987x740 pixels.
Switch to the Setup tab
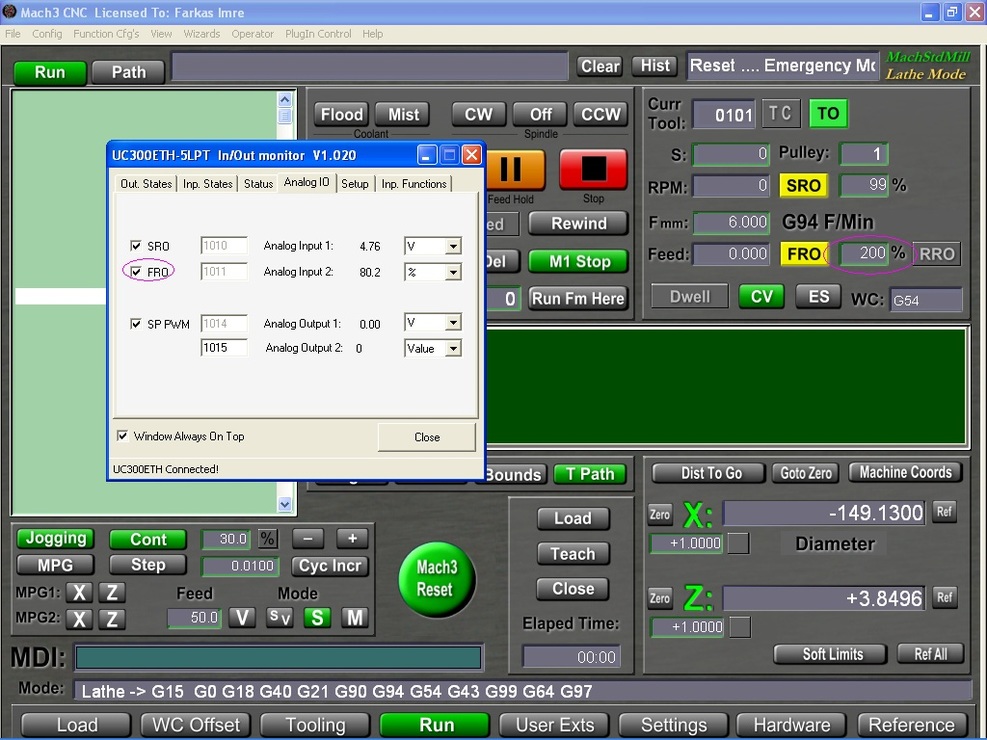pyautogui.click(x=355, y=184)
